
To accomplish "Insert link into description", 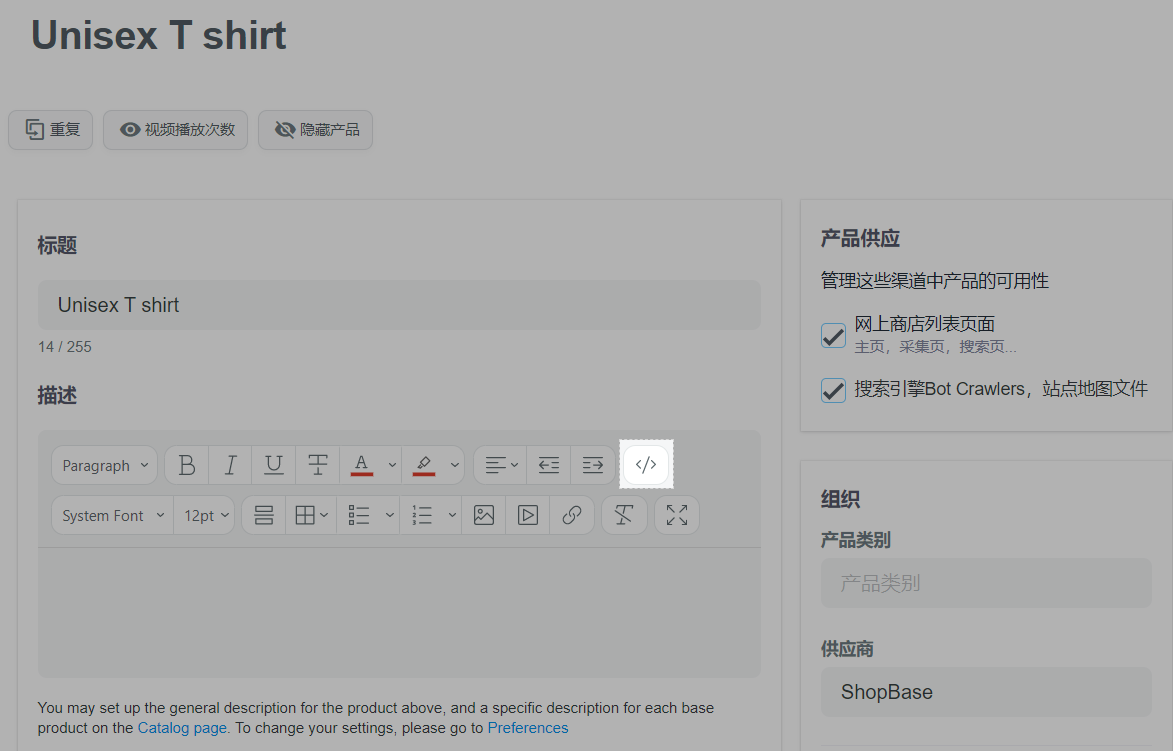I will click(x=572, y=515).
